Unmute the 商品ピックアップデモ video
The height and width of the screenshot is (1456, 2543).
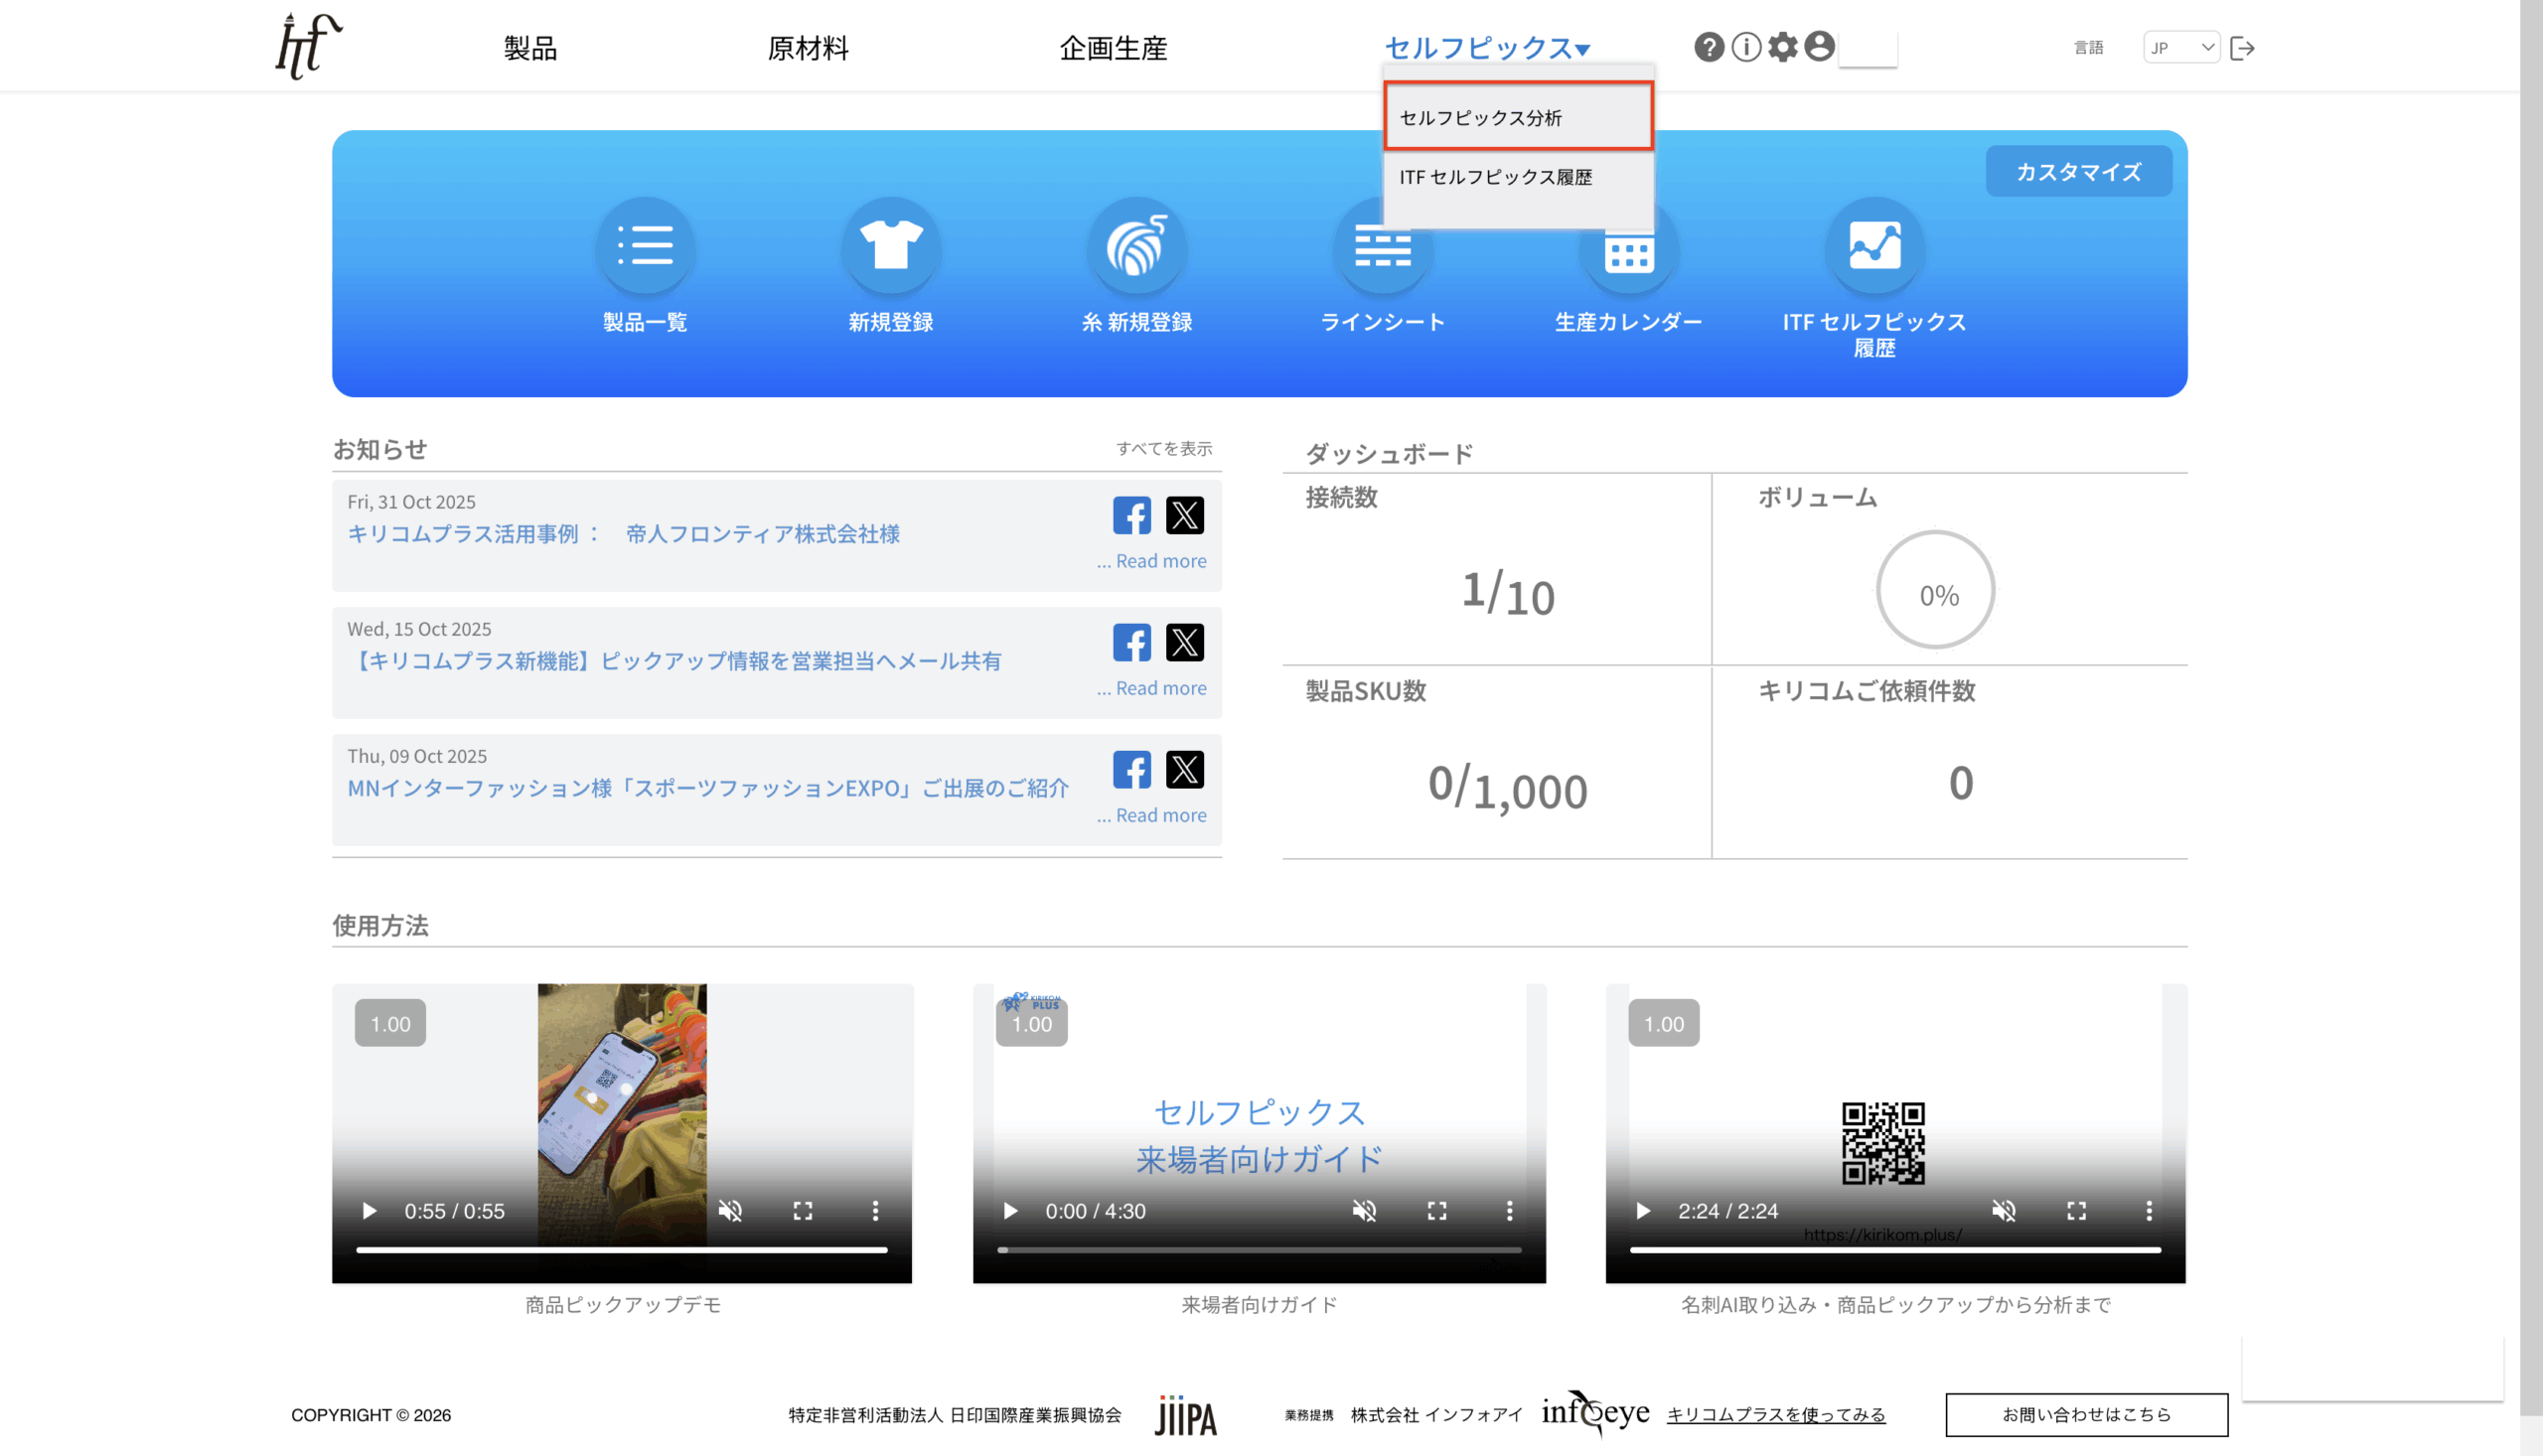tap(730, 1211)
